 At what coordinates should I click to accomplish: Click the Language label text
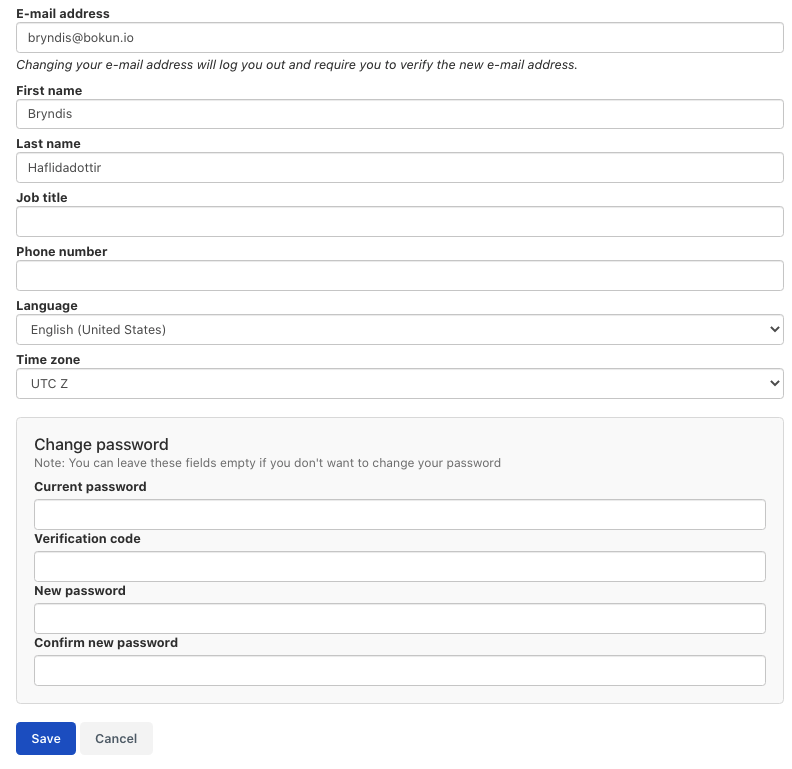46,306
